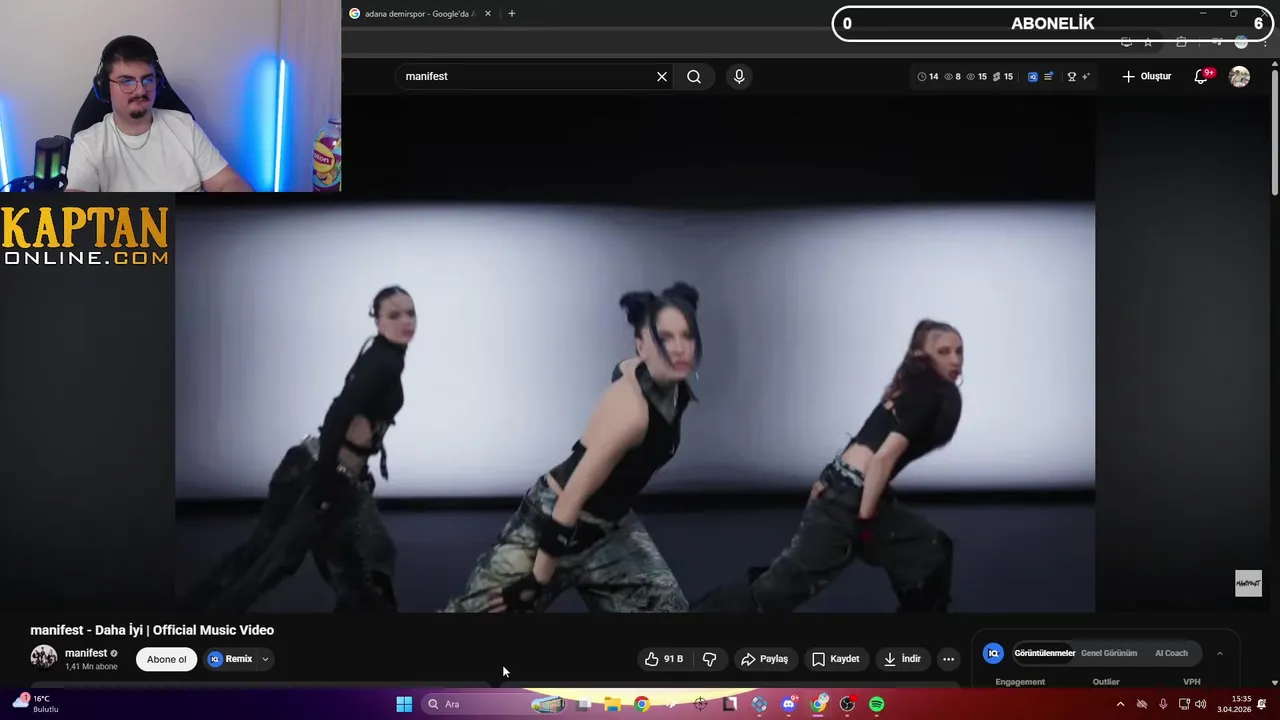This screenshot has width=1280, height=720.
Task: Open volume control in system tray
Action: pos(1200,704)
